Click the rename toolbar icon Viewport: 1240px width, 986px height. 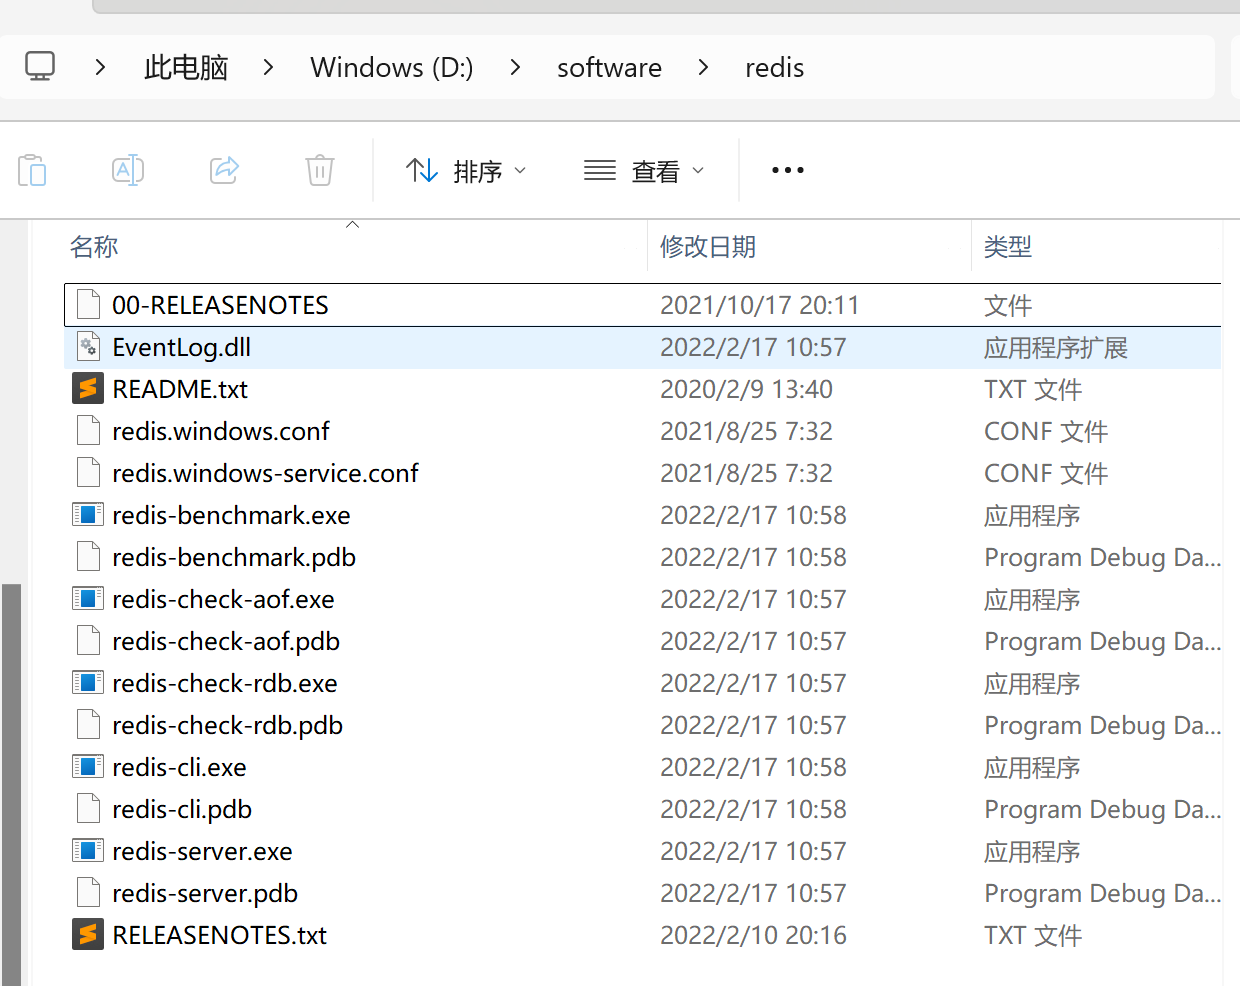tap(128, 170)
